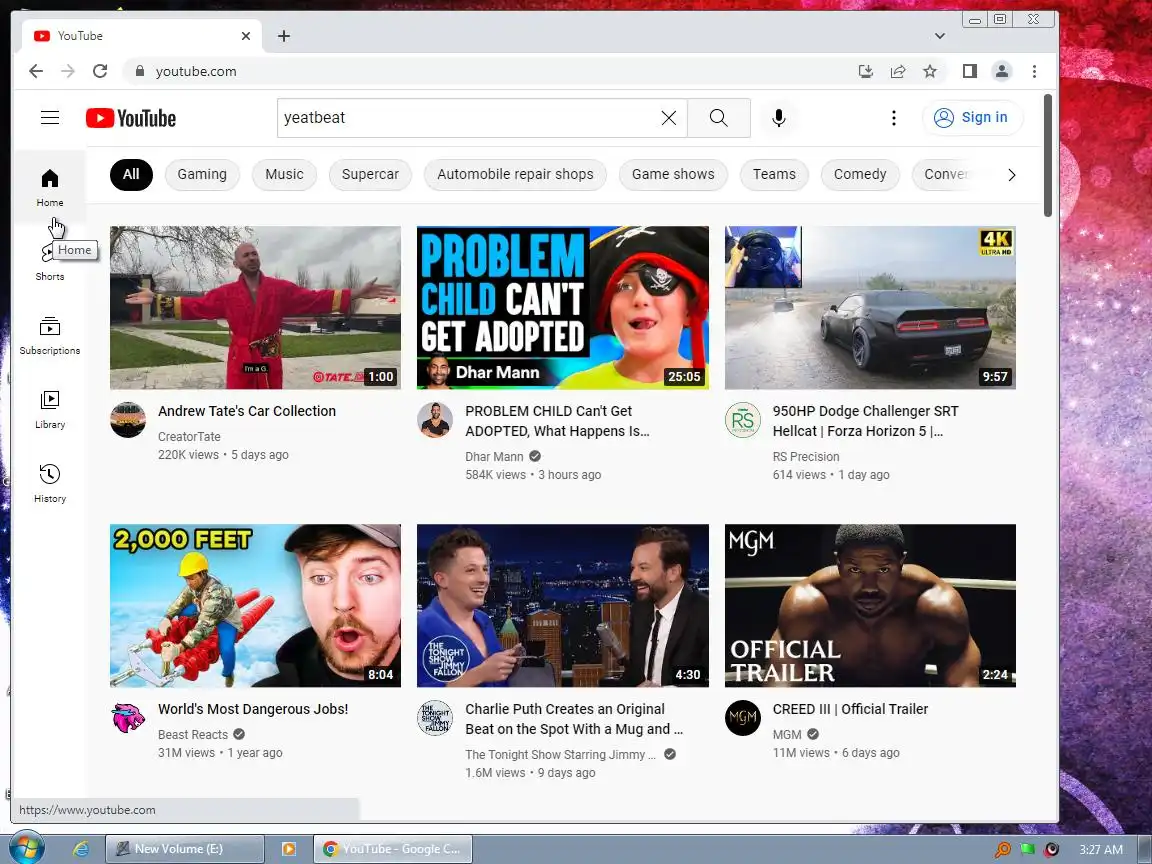Open Library in the sidebar
1152x864 pixels.
pyautogui.click(x=50, y=410)
